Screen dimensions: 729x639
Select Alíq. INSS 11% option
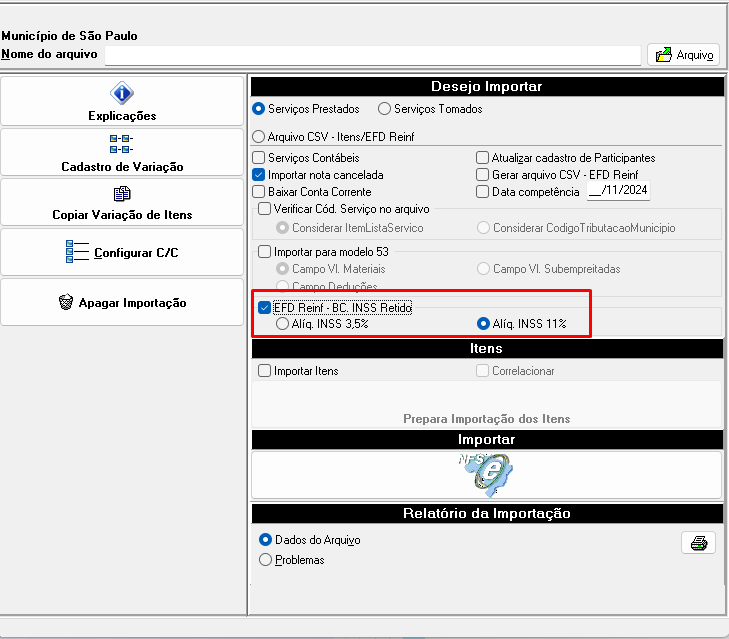(522, 324)
